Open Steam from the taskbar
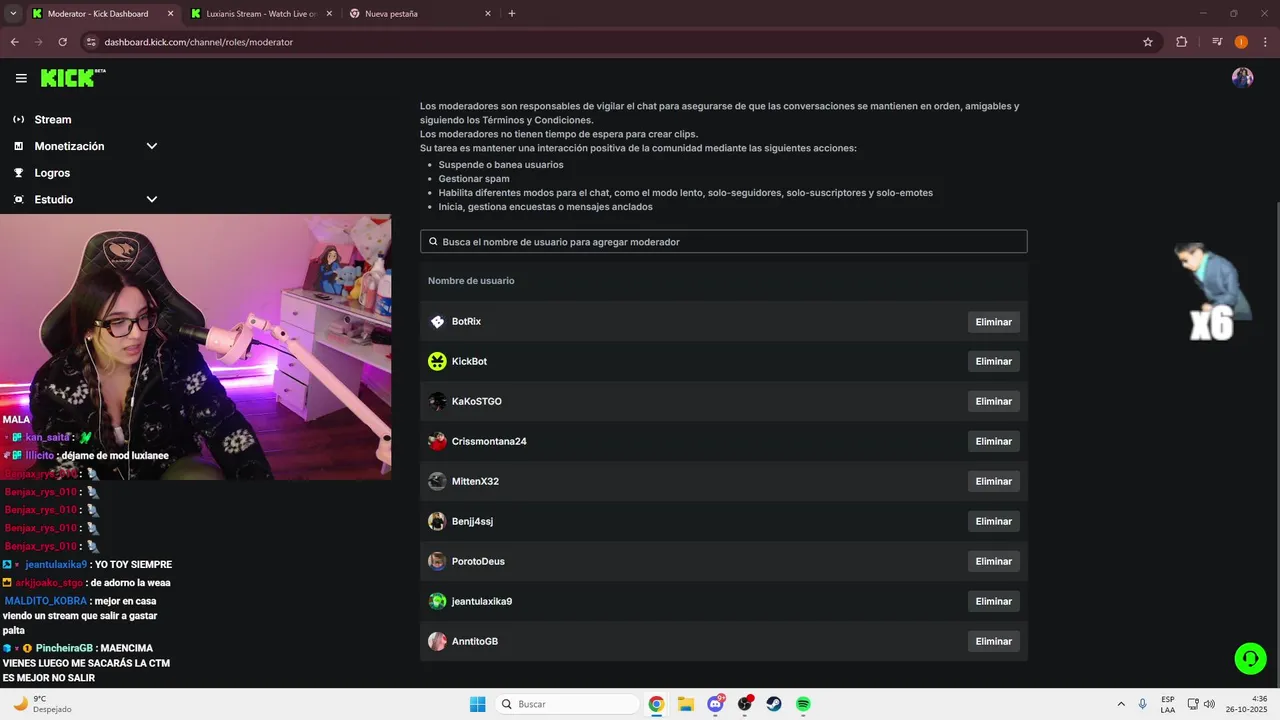 (x=774, y=704)
